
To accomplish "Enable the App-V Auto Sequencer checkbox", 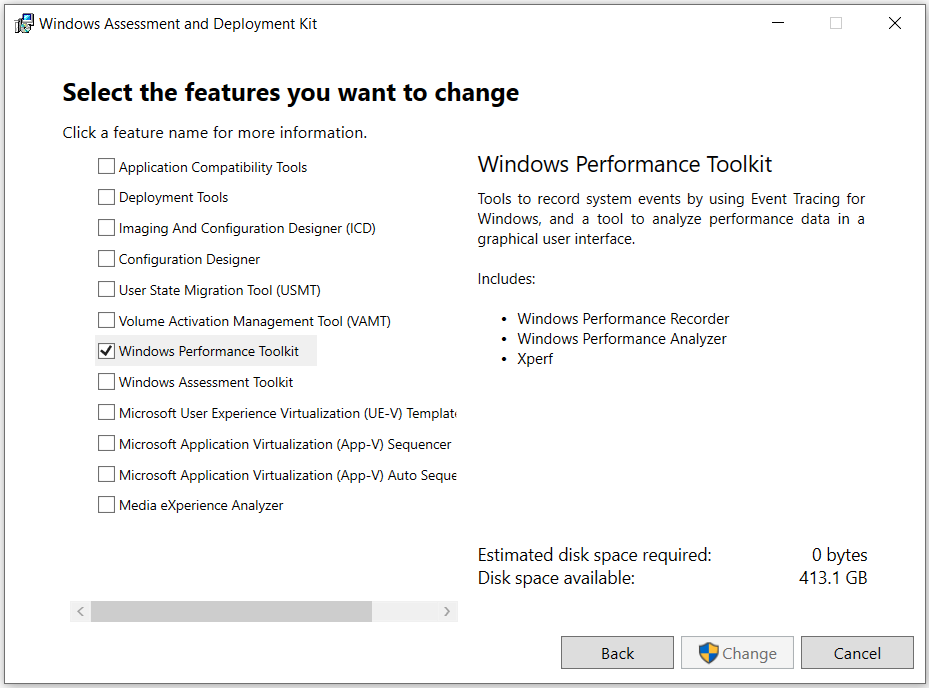I will (x=106, y=475).
